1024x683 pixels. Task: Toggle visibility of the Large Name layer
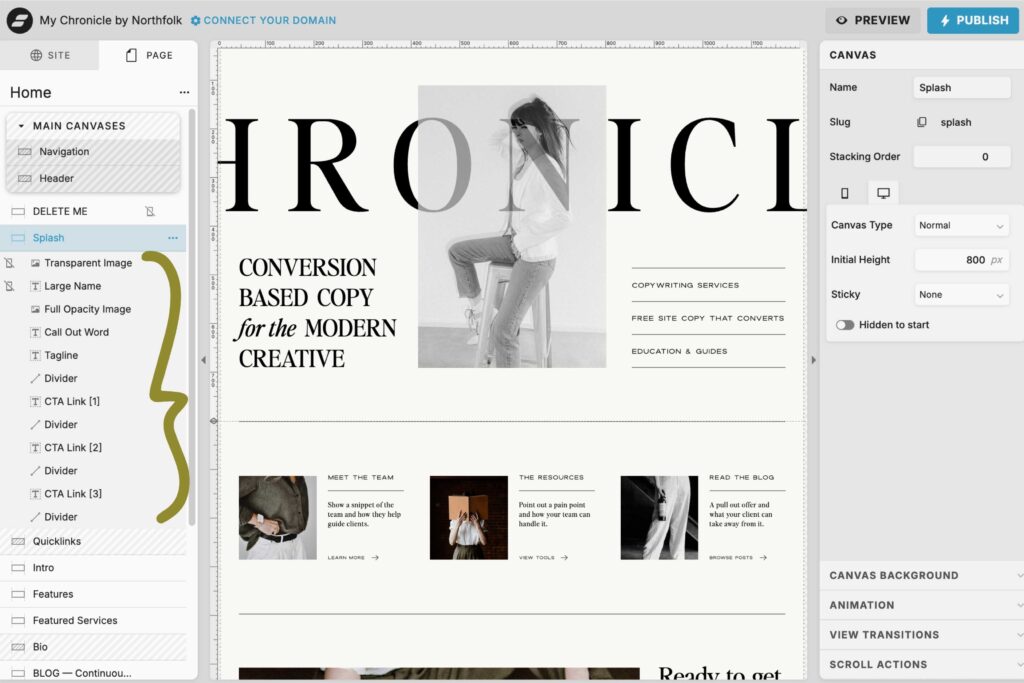pyautogui.click(x=9, y=286)
